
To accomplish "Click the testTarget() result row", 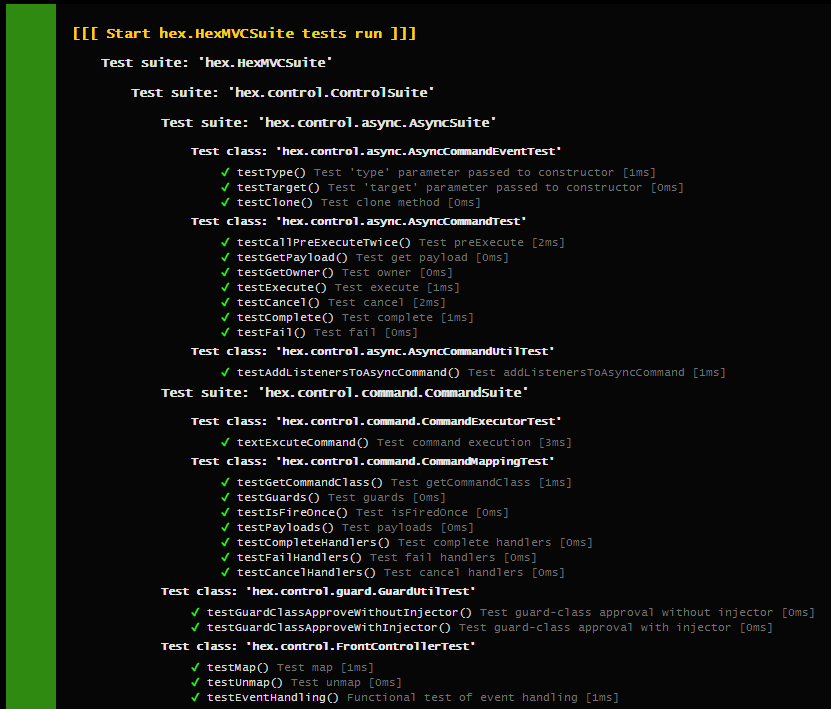I will coord(452,188).
